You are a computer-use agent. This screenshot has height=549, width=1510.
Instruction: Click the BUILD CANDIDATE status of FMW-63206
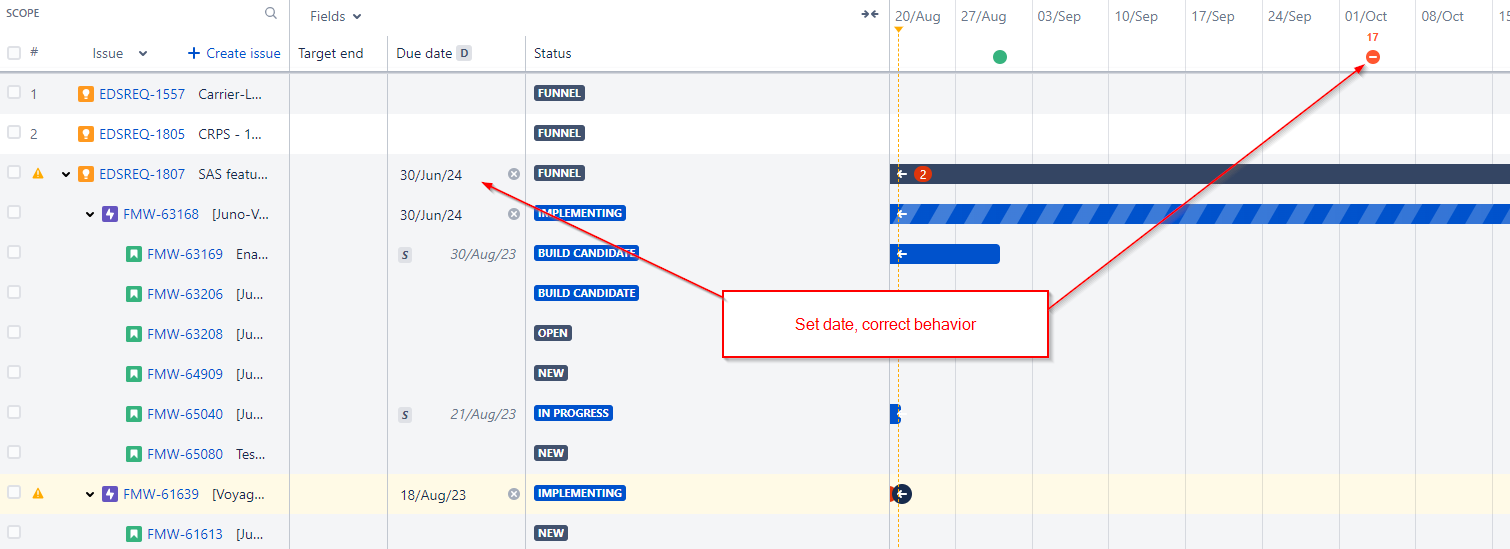[586, 293]
